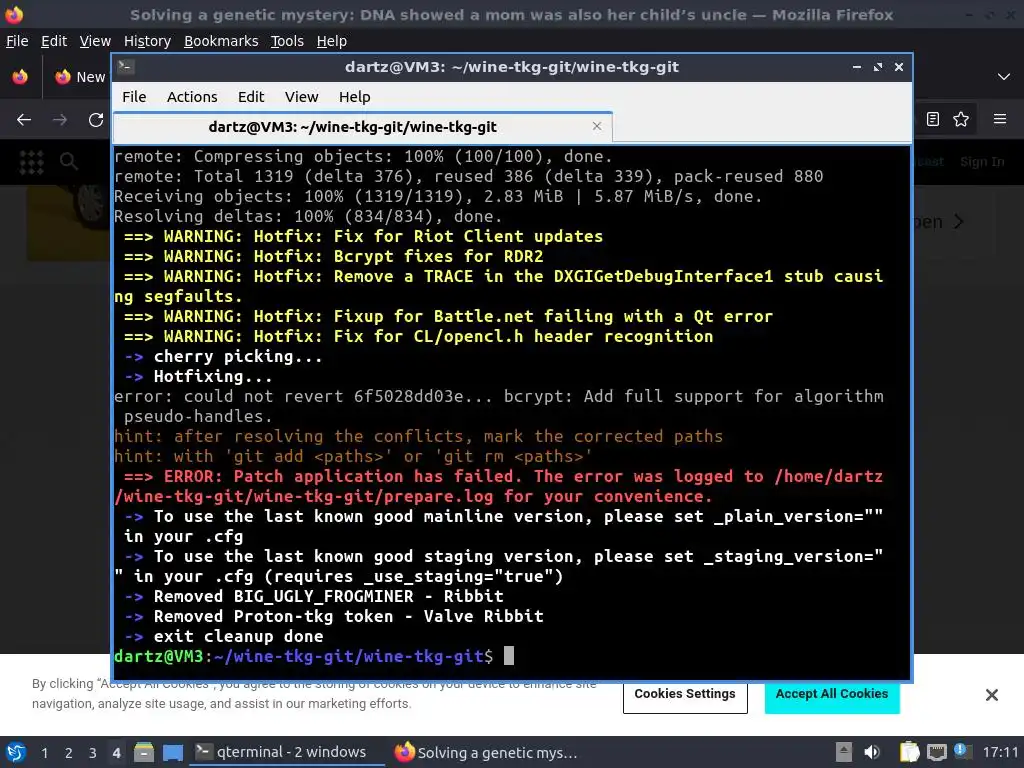This screenshot has height=768, width=1024.
Task: Click the qterminal title bar terminal icon
Action: pos(126,67)
